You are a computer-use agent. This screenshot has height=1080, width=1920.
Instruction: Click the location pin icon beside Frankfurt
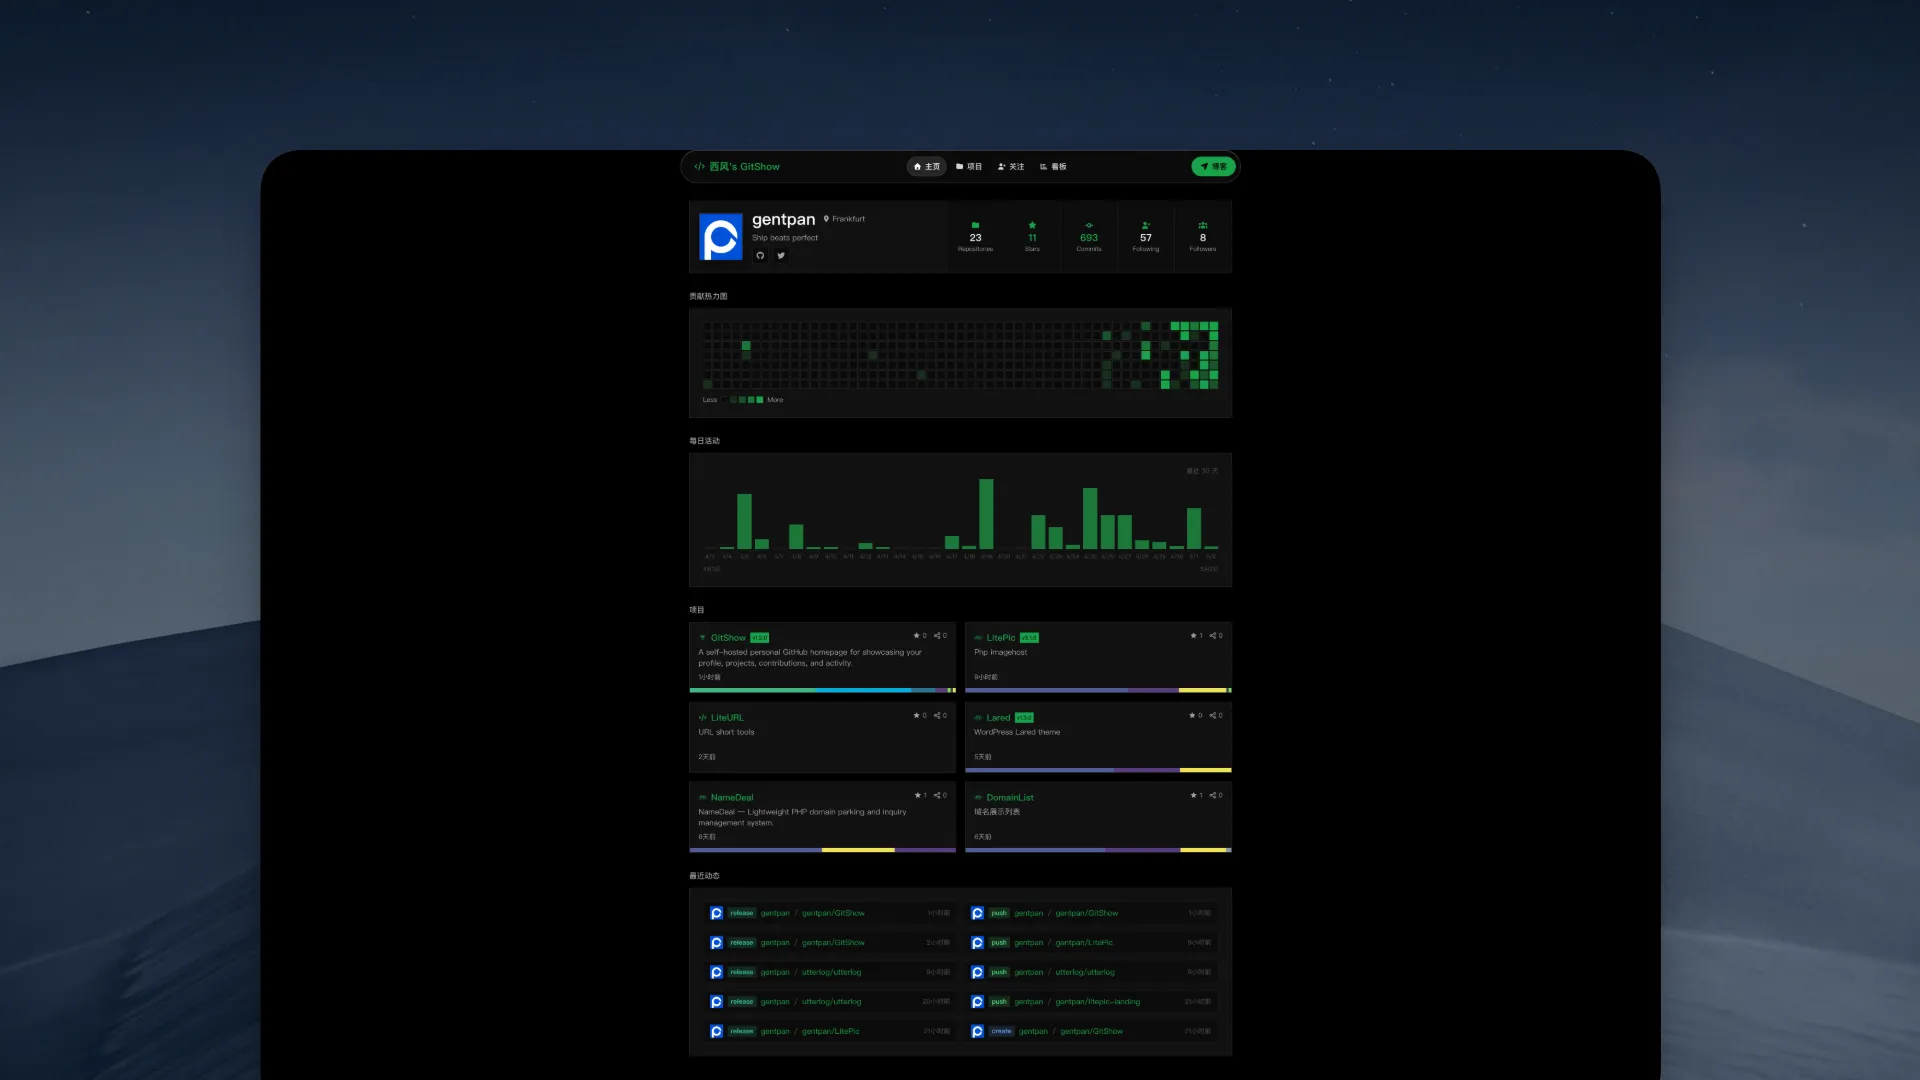tap(826, 219)
